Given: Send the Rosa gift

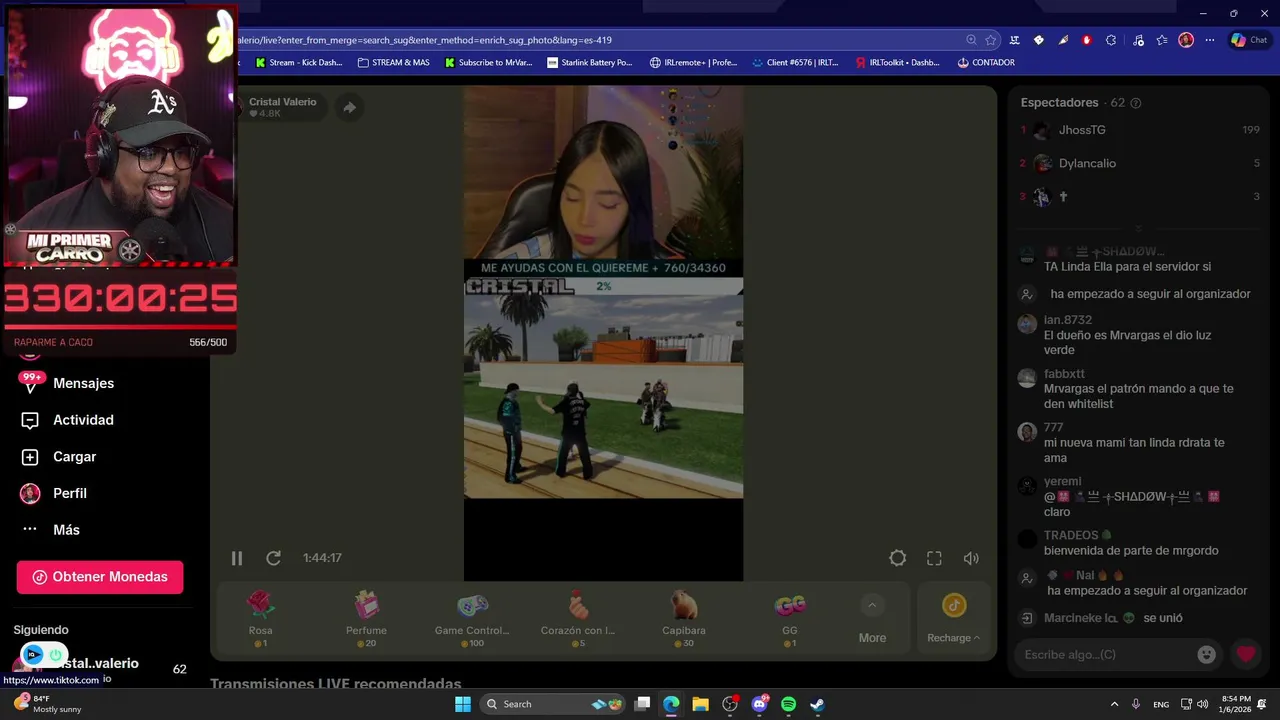Looking at the screenshot, I should [260, 617].
